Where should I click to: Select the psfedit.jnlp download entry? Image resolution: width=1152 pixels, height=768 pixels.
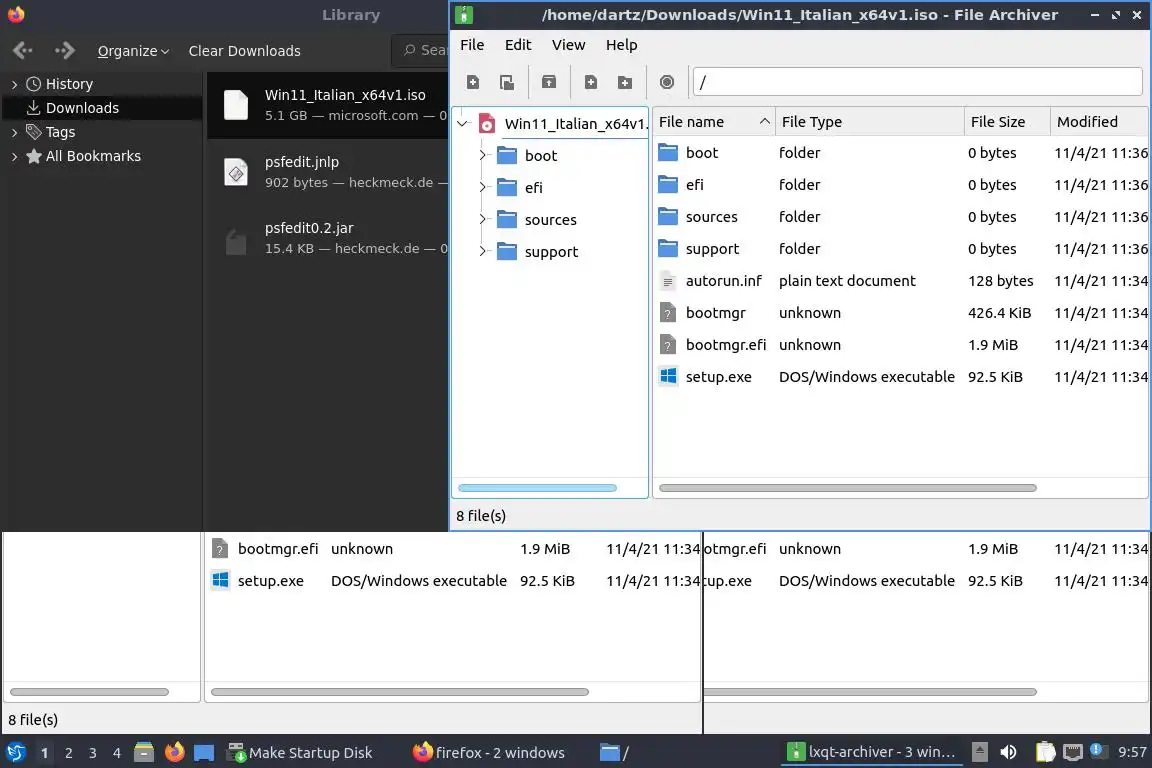click(x=328, y=172)
